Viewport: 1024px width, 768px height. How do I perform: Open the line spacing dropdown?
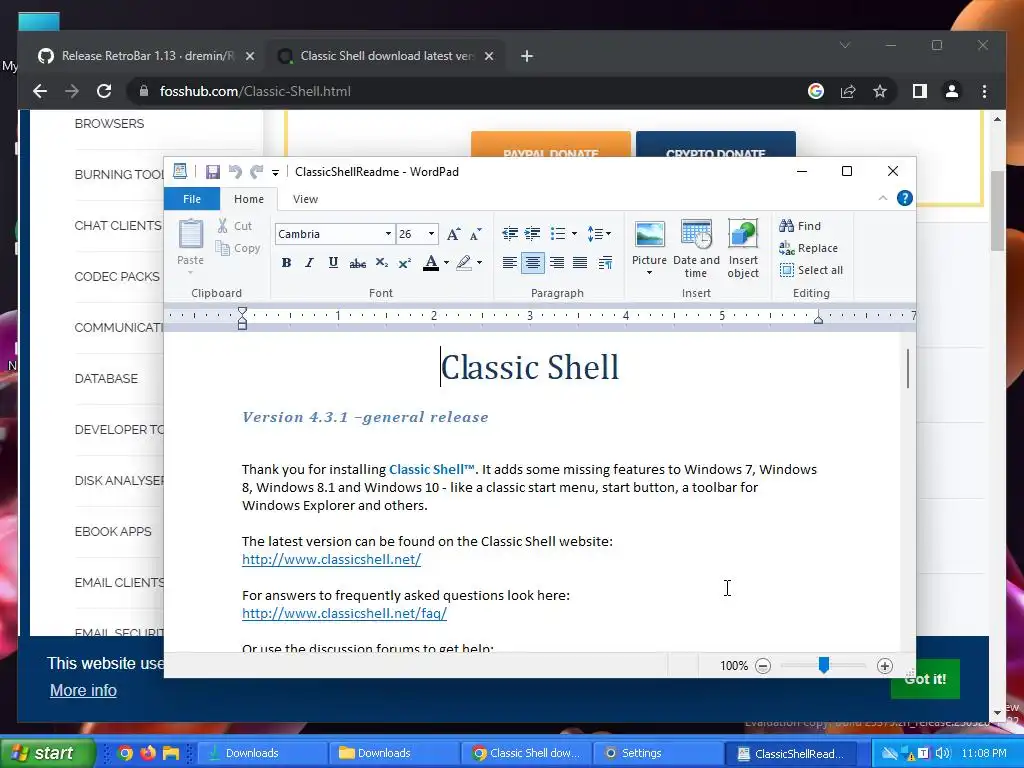(x=599, y=233)
